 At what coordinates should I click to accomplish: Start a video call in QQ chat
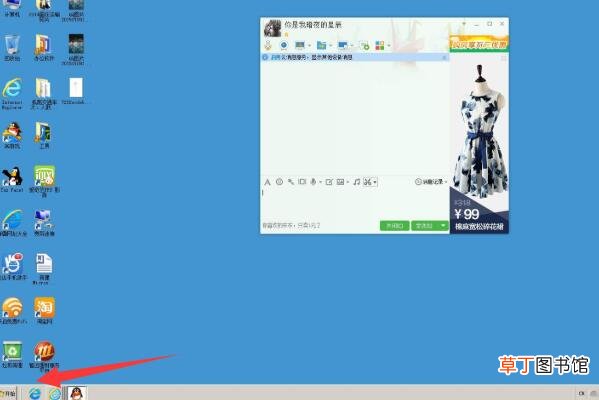(x=300, y=45)
